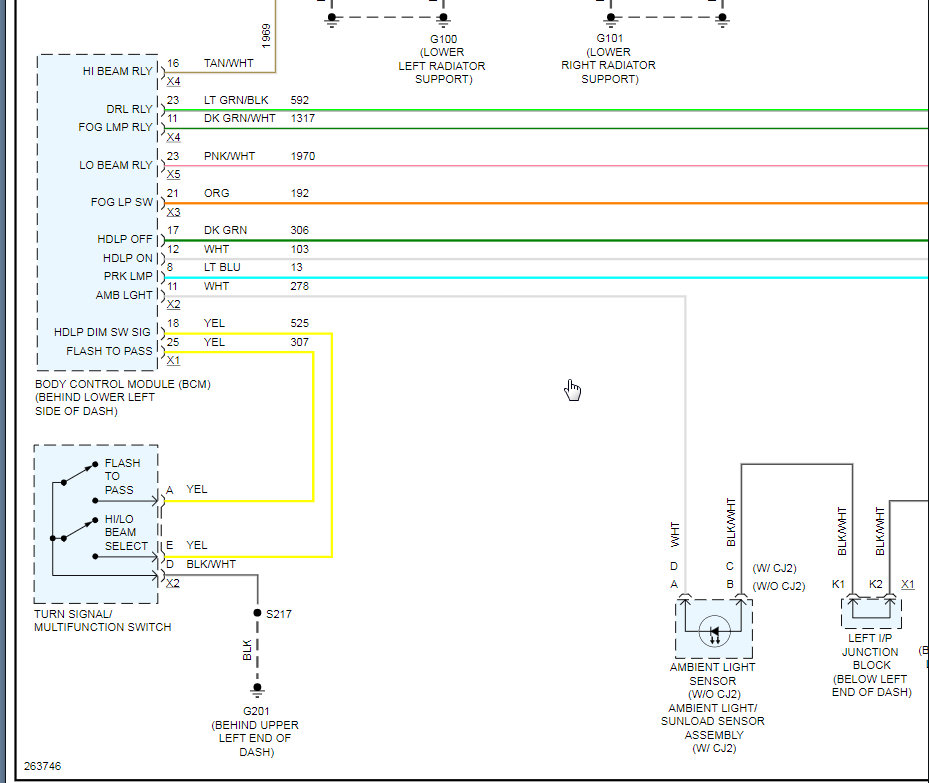Click the ORG wire color label
The width and height of the screenshot is (929, 783).
pos(216,193)
